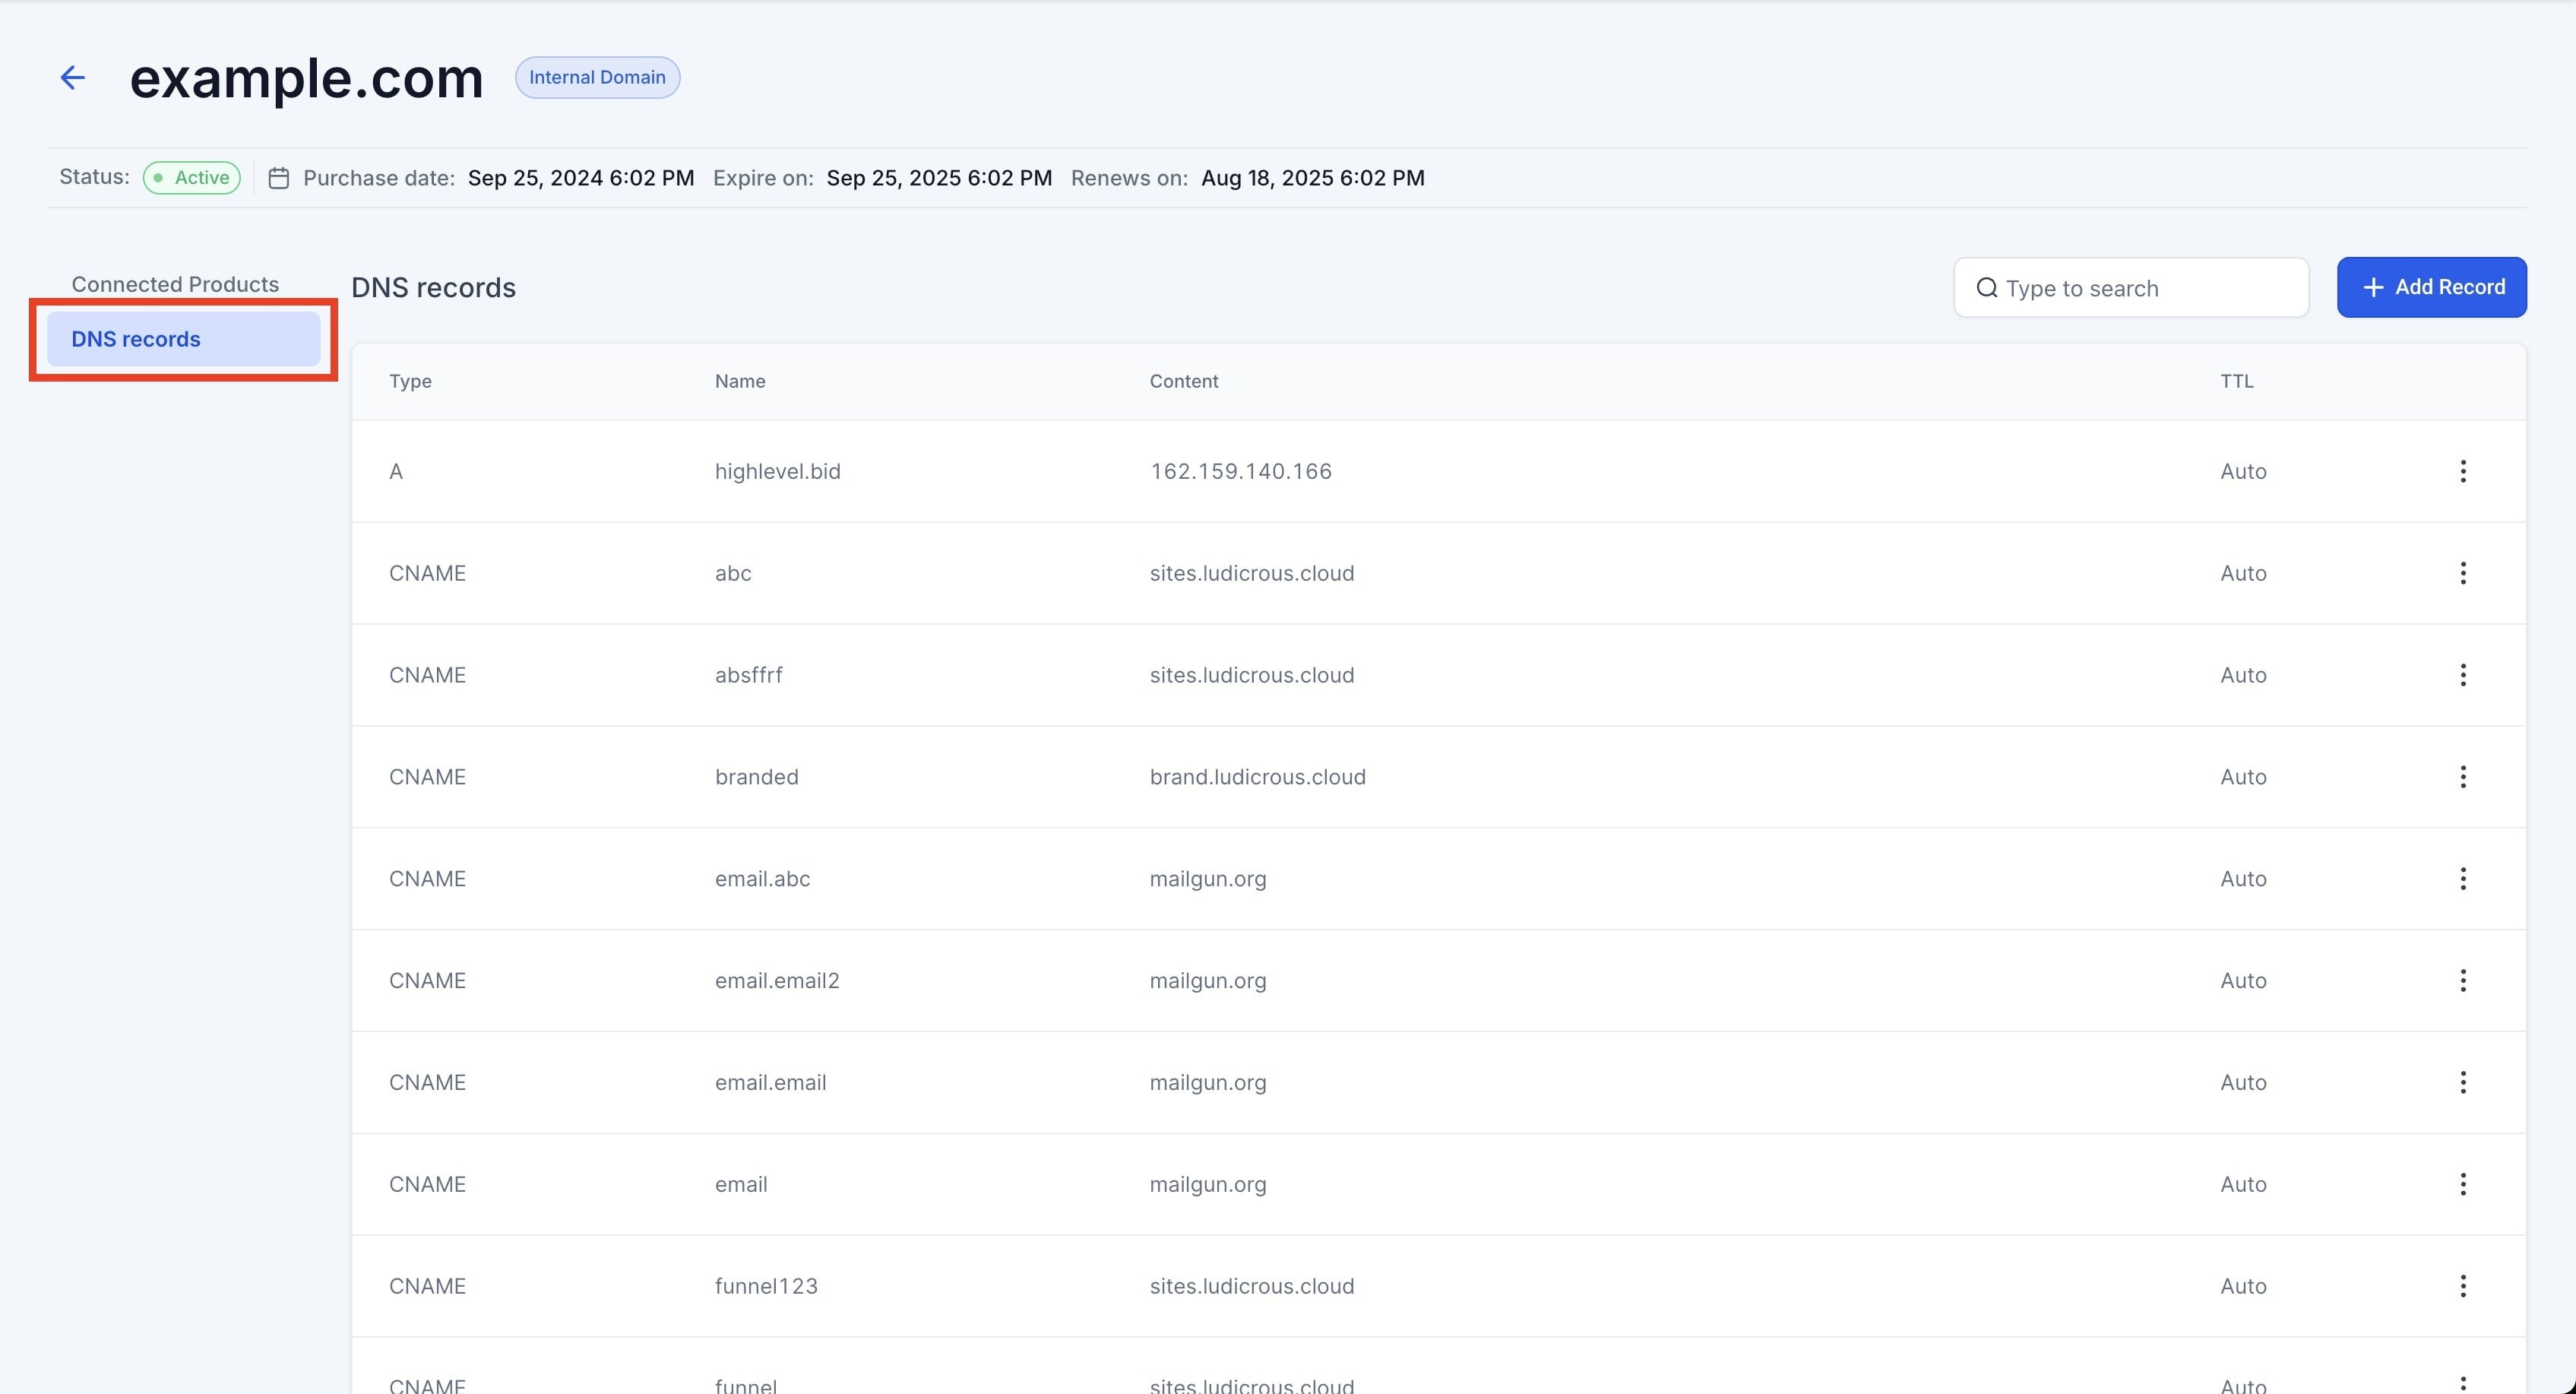Screen dimensions: 2576x1394
Task: Open actions menu for funnel123 record
Action: (2462, 1286)
